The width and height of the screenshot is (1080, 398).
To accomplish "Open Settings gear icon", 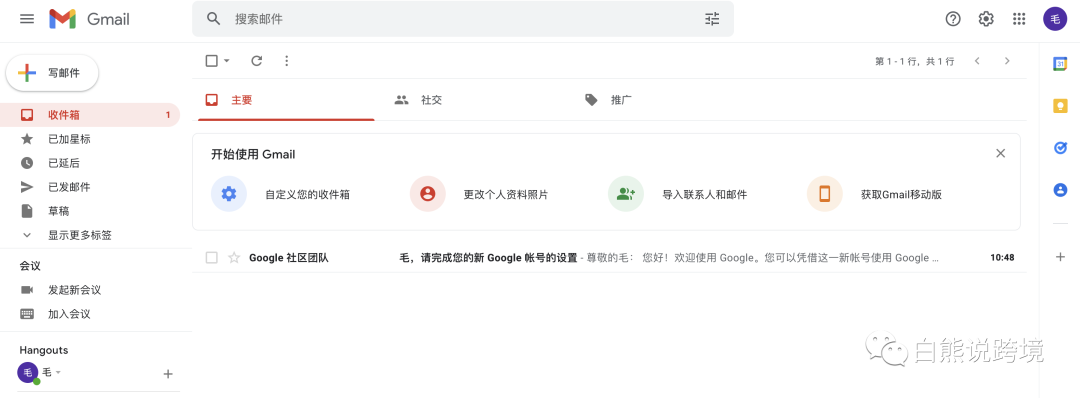I will click(986, 19).
